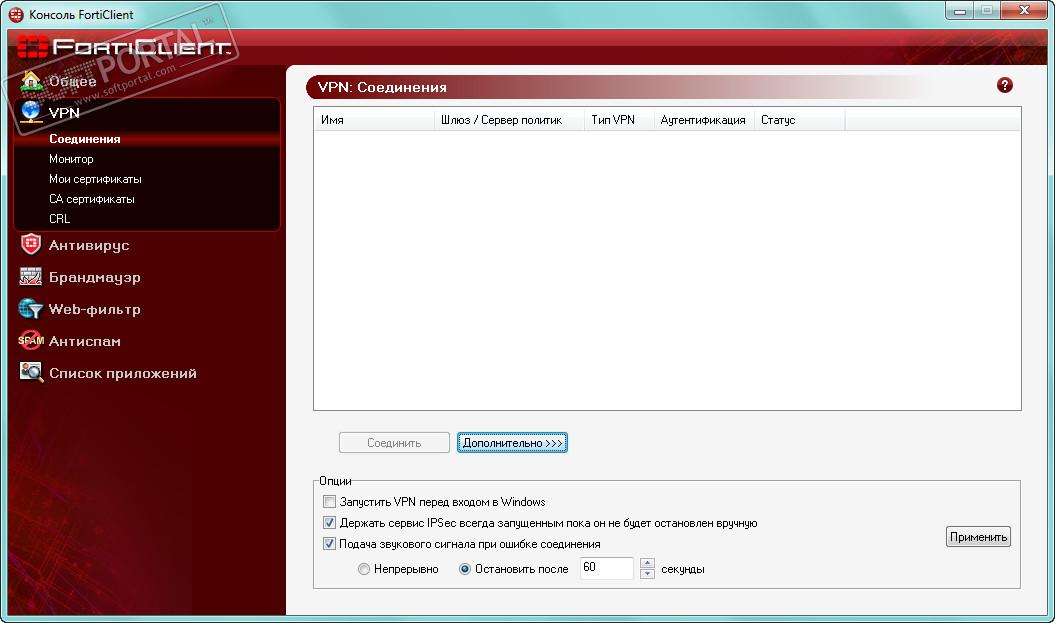
Task: Increase seconds with spinner up arrow
Action: click(647, 563)
